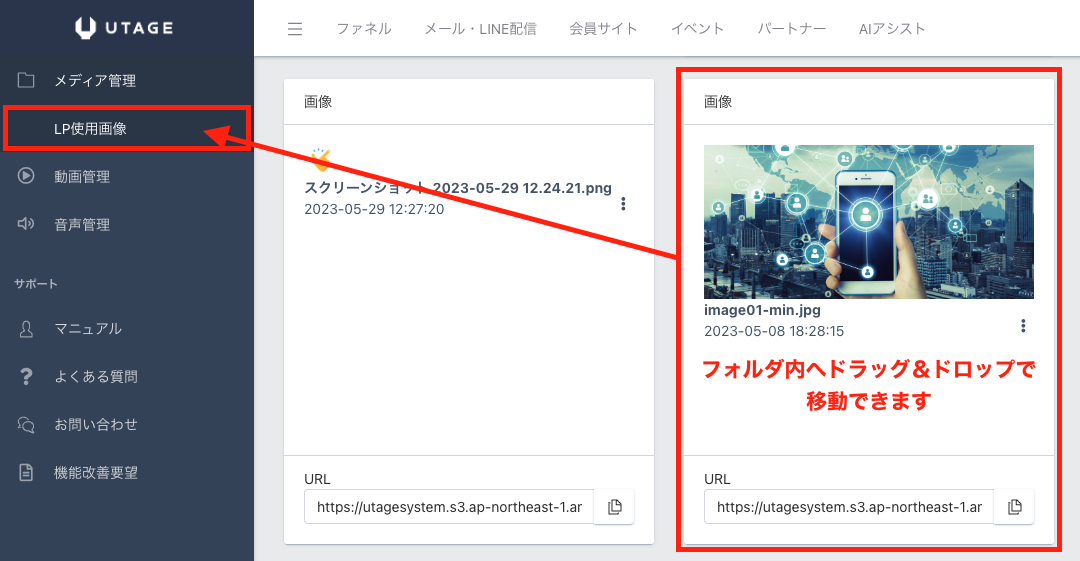The image size is (1080, 561).
Task: Open the メール・LINE配信 menu
Action: click(x=480, y=29)
